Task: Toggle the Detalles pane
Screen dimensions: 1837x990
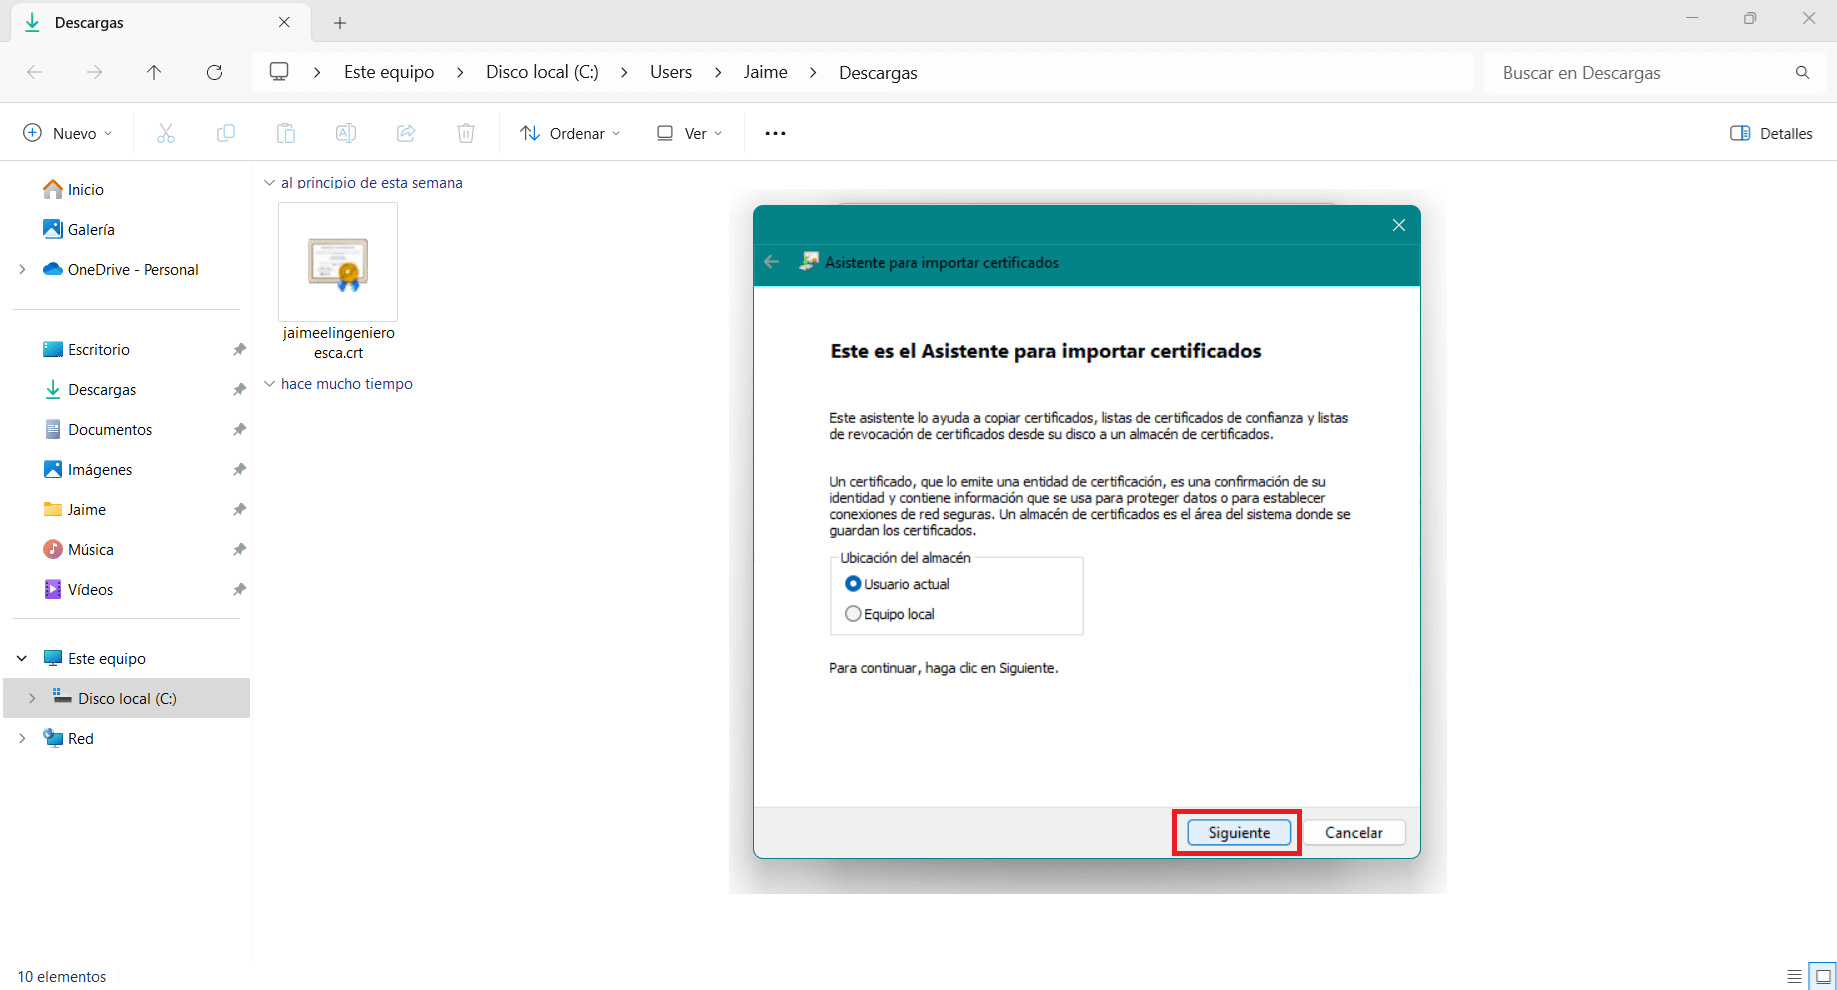Action: (1771, 133)
